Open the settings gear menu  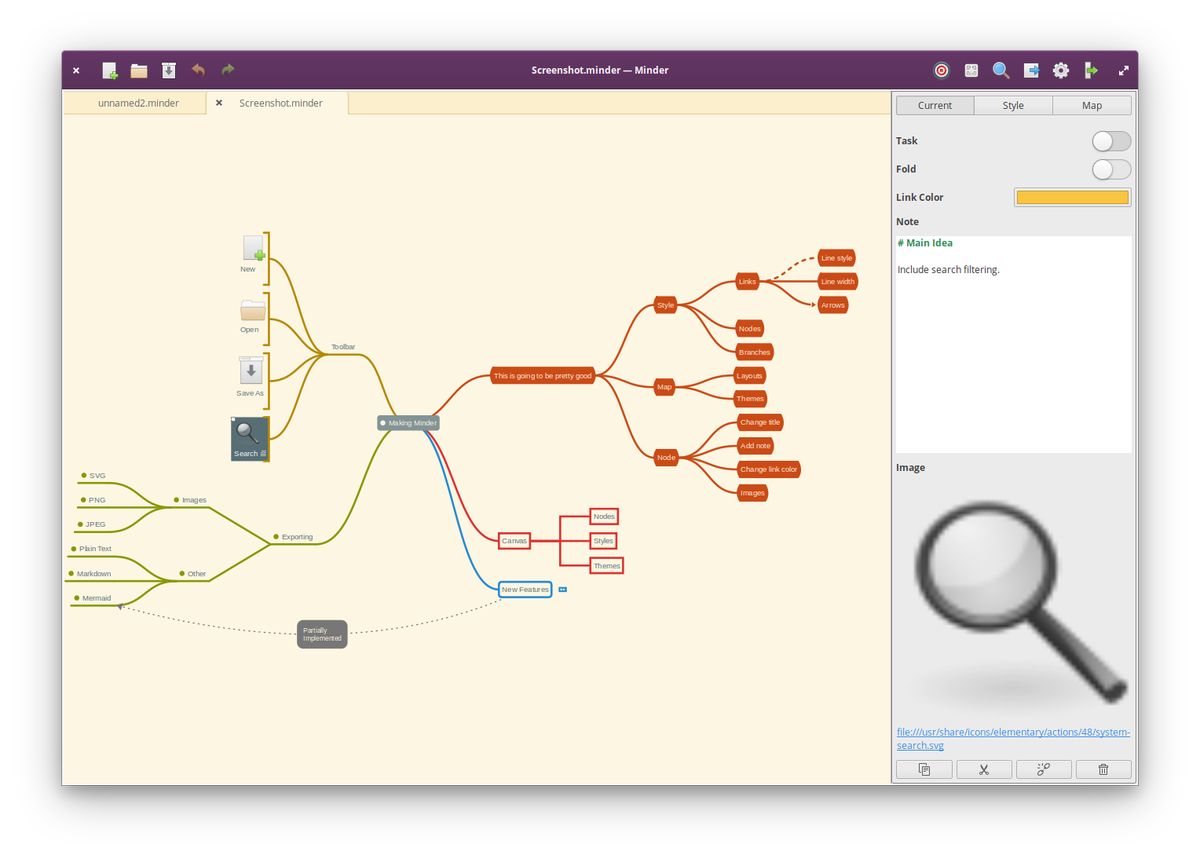pyautogui.click(x=1061, y=70)
